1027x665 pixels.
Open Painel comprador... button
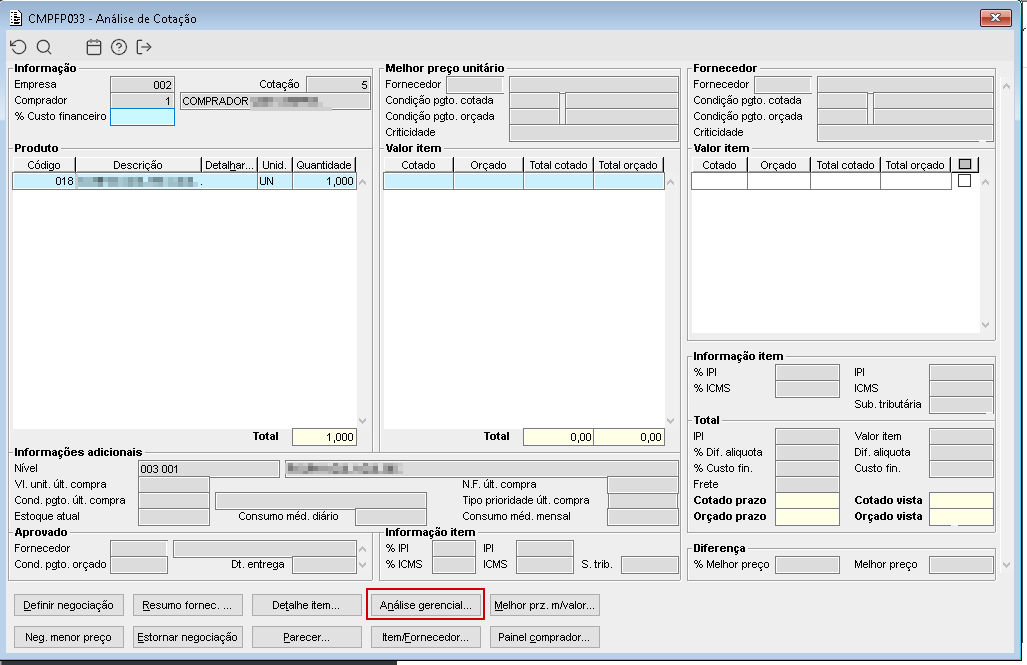[x=544, y=637]
